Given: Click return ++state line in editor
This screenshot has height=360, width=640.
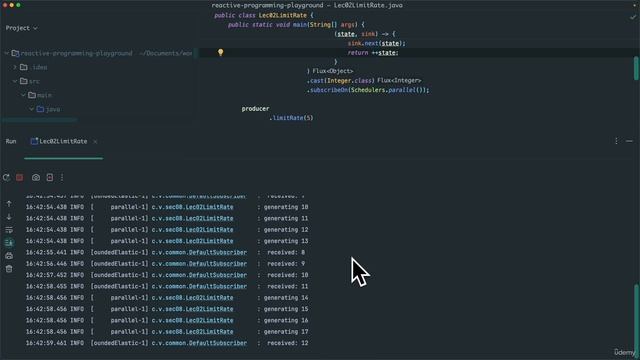Looking at the screenshot, I should point(373,53).
